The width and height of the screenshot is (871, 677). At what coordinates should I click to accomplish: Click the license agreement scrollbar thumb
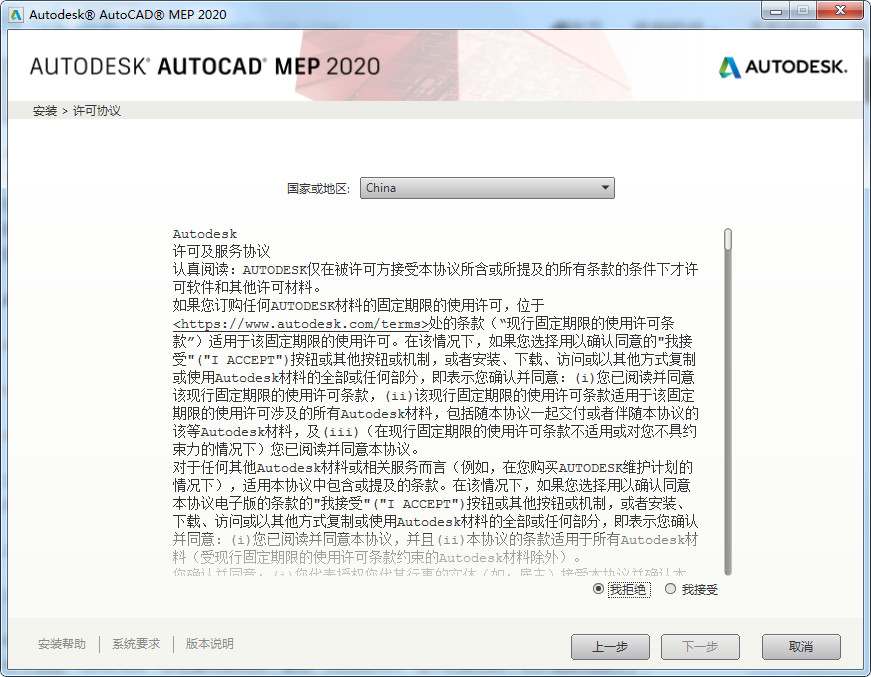[x=728, y=240]
